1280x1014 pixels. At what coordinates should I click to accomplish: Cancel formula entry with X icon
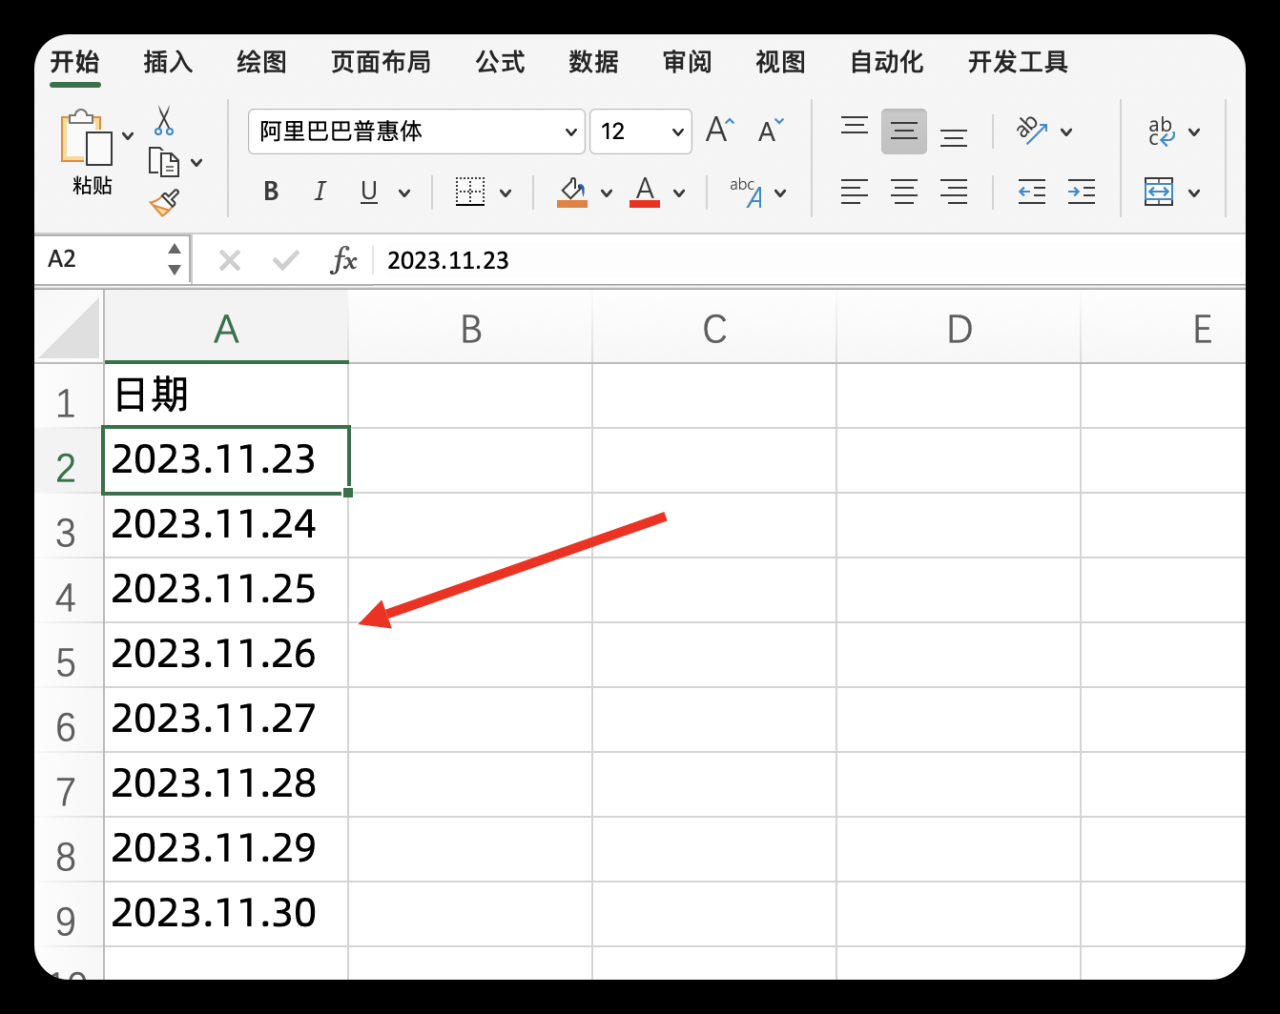[230, 261]
